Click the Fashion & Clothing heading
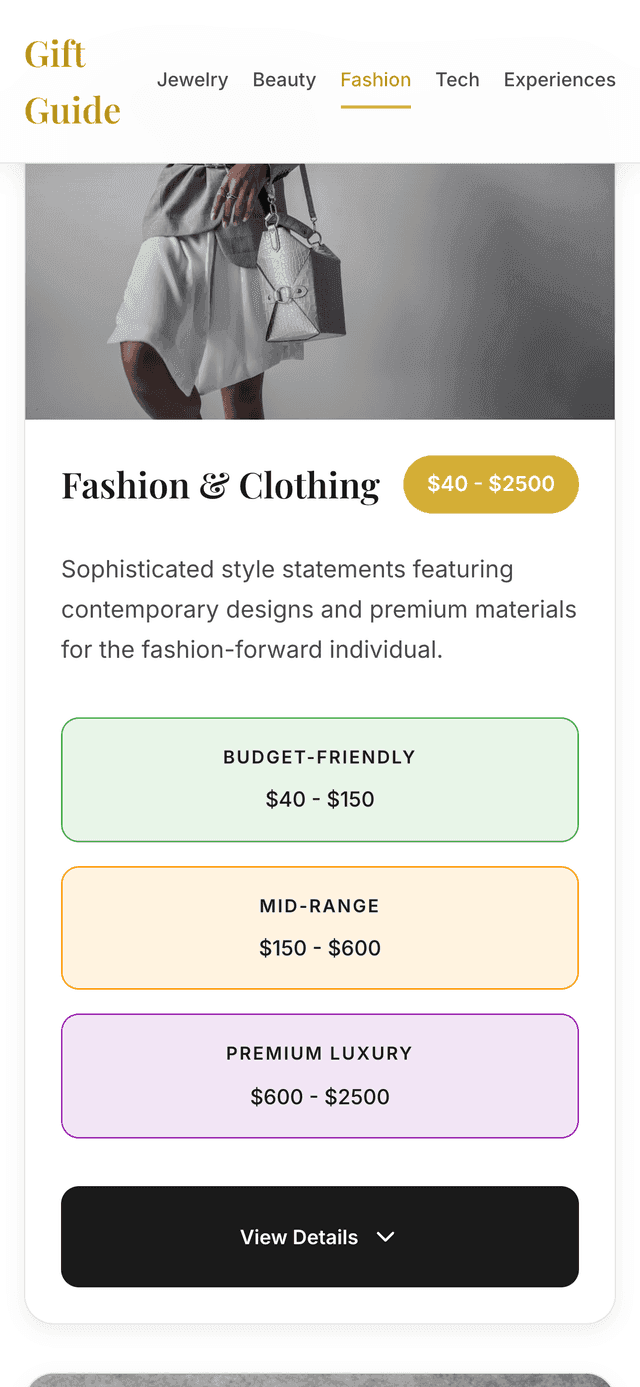 click(220, 486)
